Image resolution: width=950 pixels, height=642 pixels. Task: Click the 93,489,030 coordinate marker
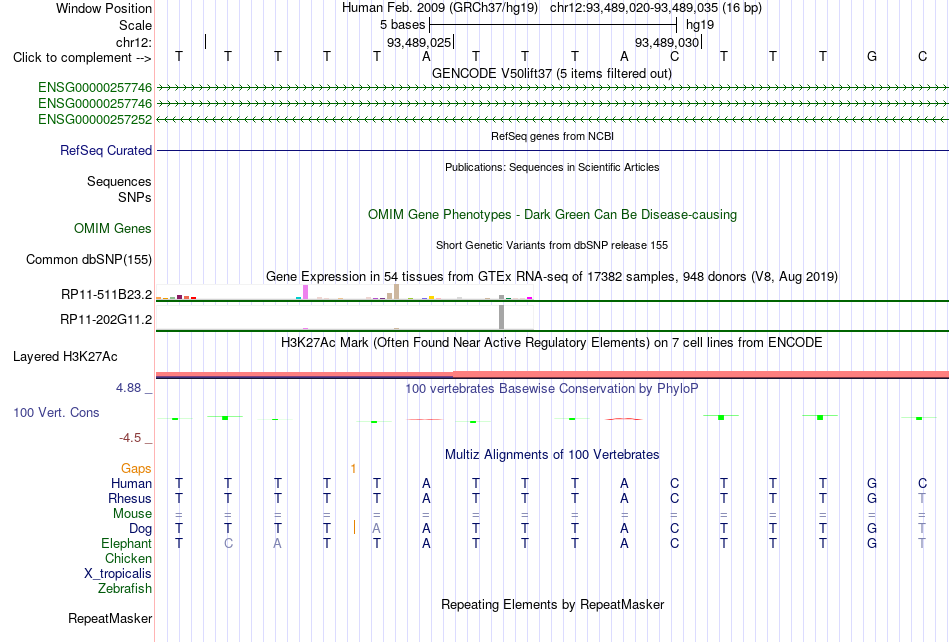pos(666,42)
